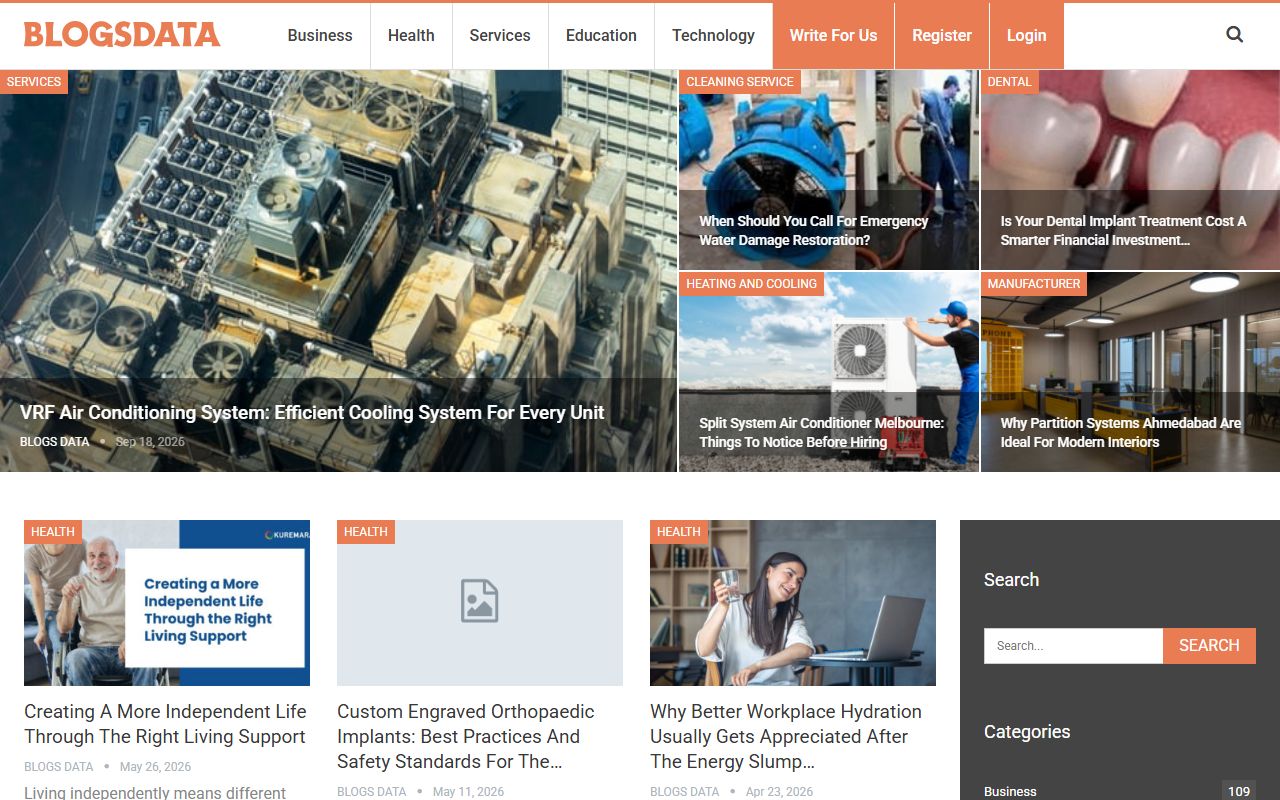Click the HEATING AND COOLING category tag
1280x800 pixels.
(x=752, y=284)
